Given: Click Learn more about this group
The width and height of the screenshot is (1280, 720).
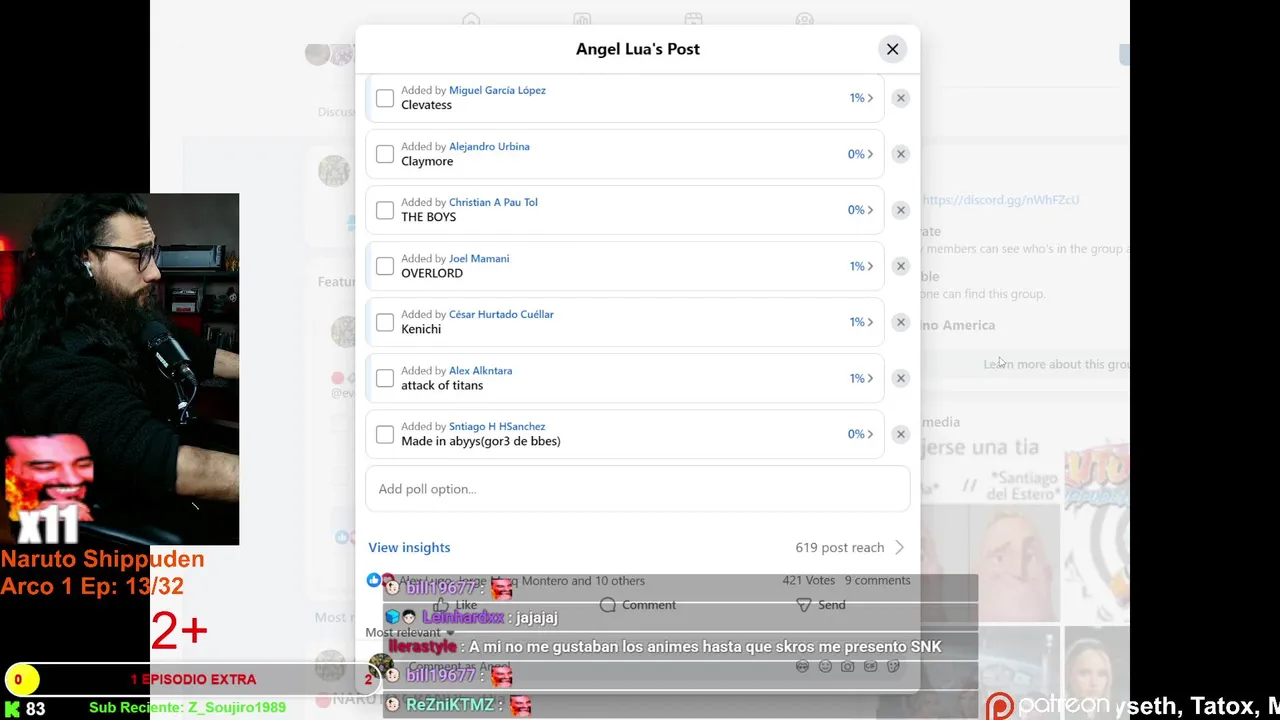Looking at the screenshot, I should click(1056, 364).
